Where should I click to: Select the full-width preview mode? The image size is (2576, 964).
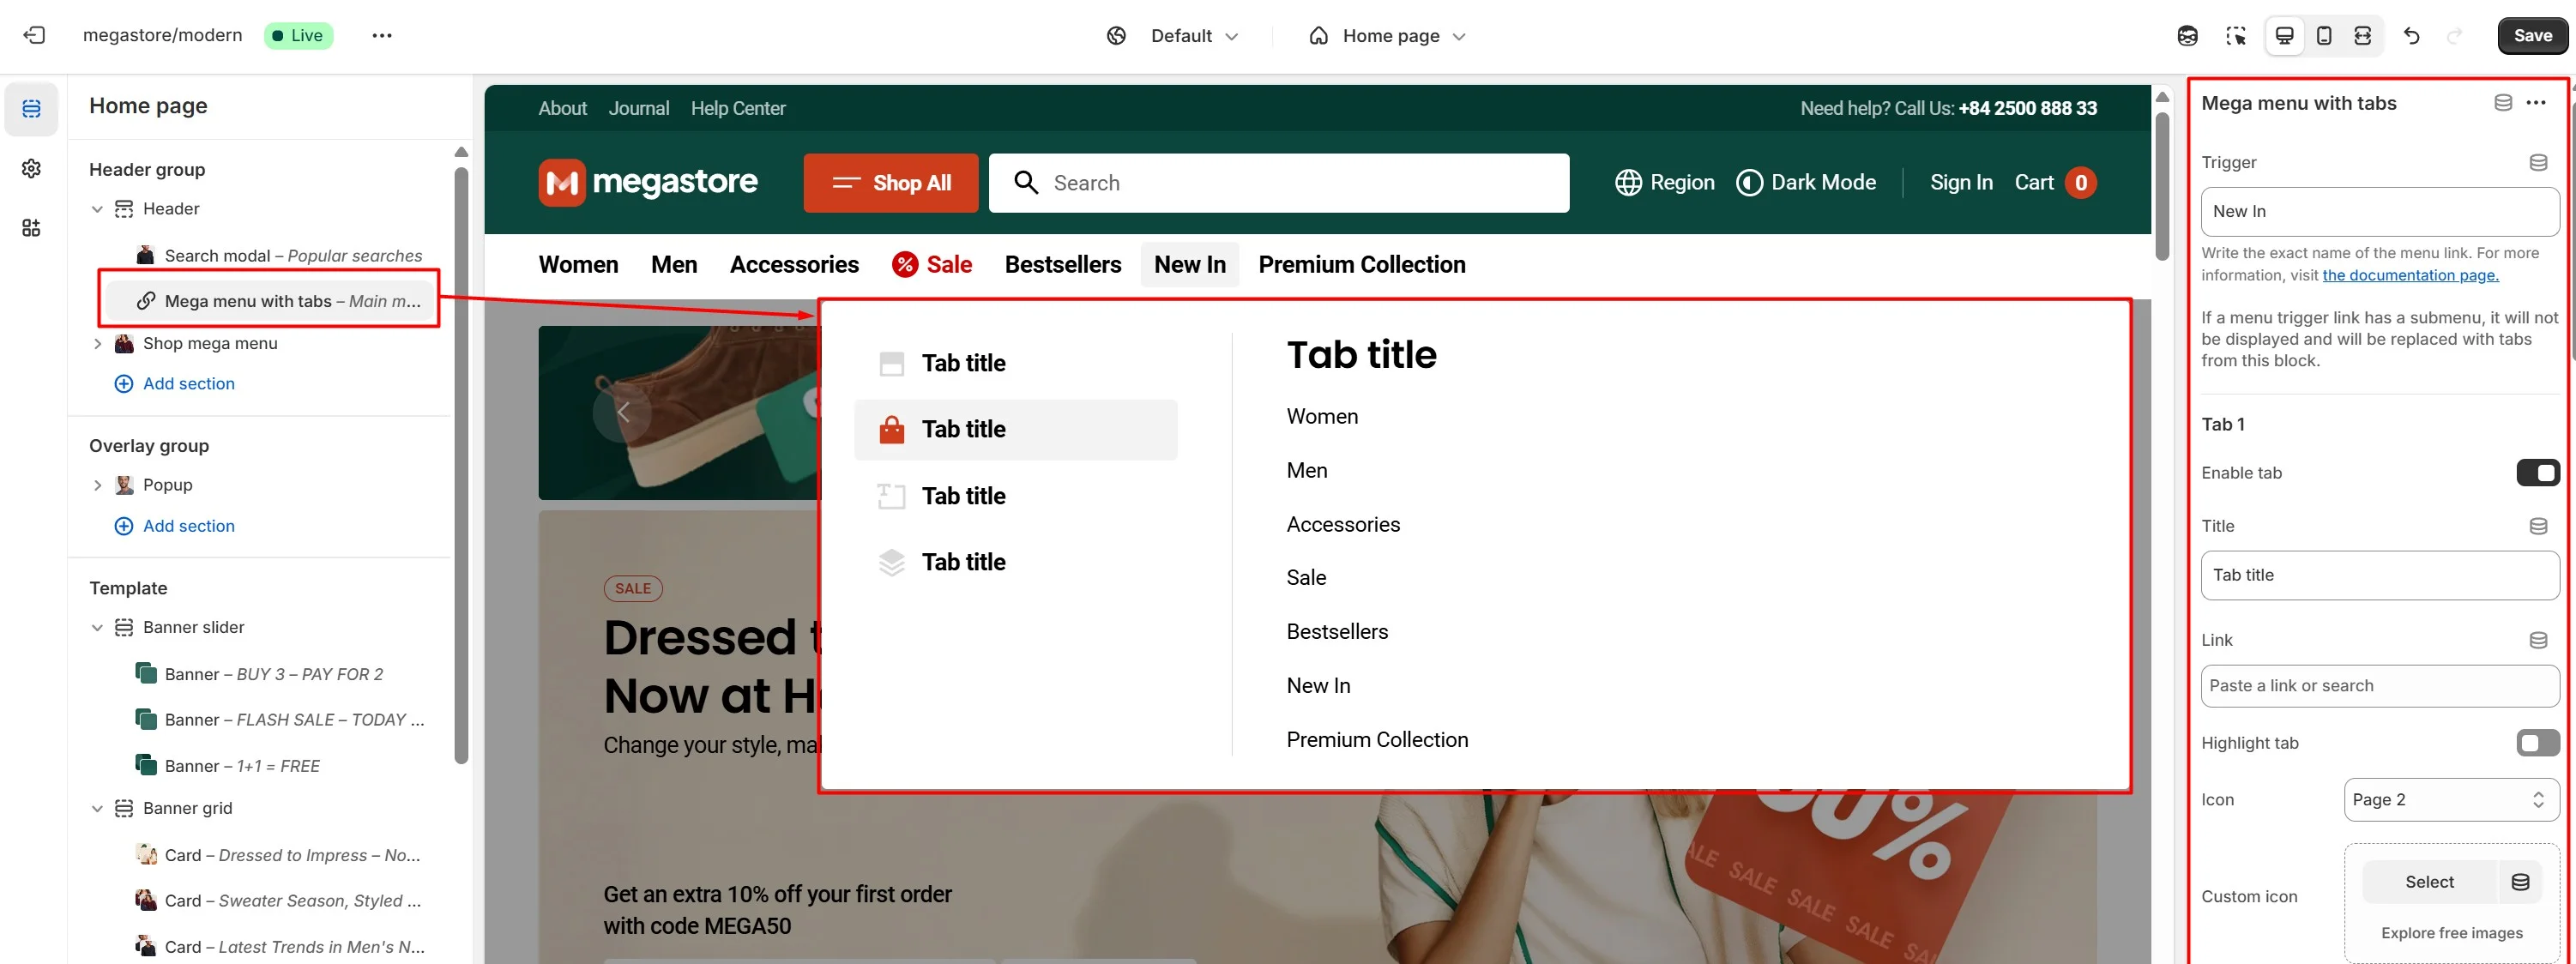pos(2362,35)
